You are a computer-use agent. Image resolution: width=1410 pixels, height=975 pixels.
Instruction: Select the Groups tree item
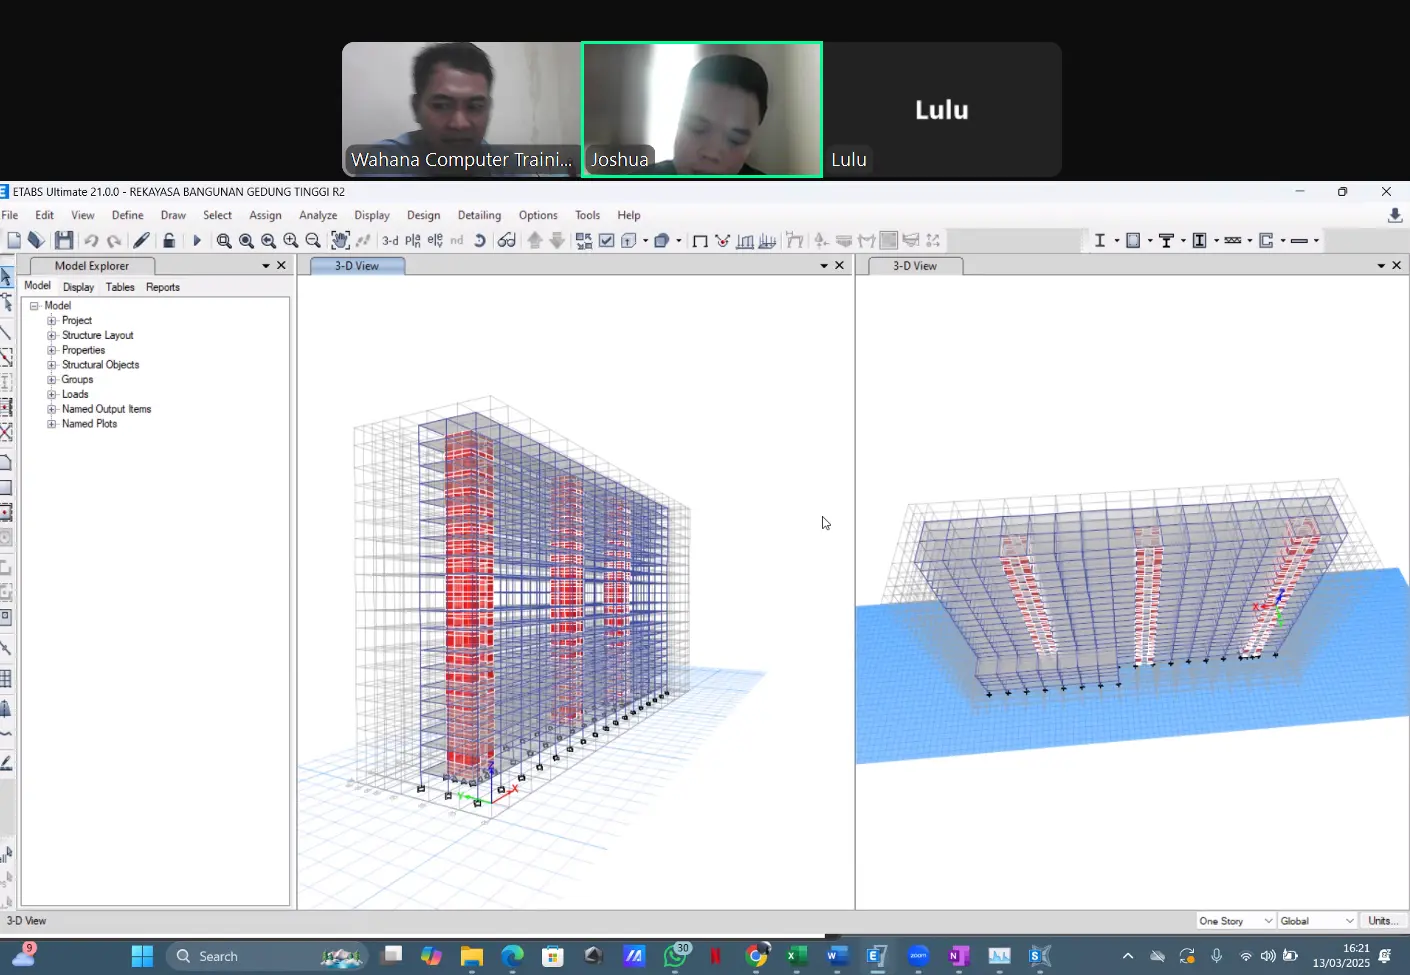coord(77,380)
